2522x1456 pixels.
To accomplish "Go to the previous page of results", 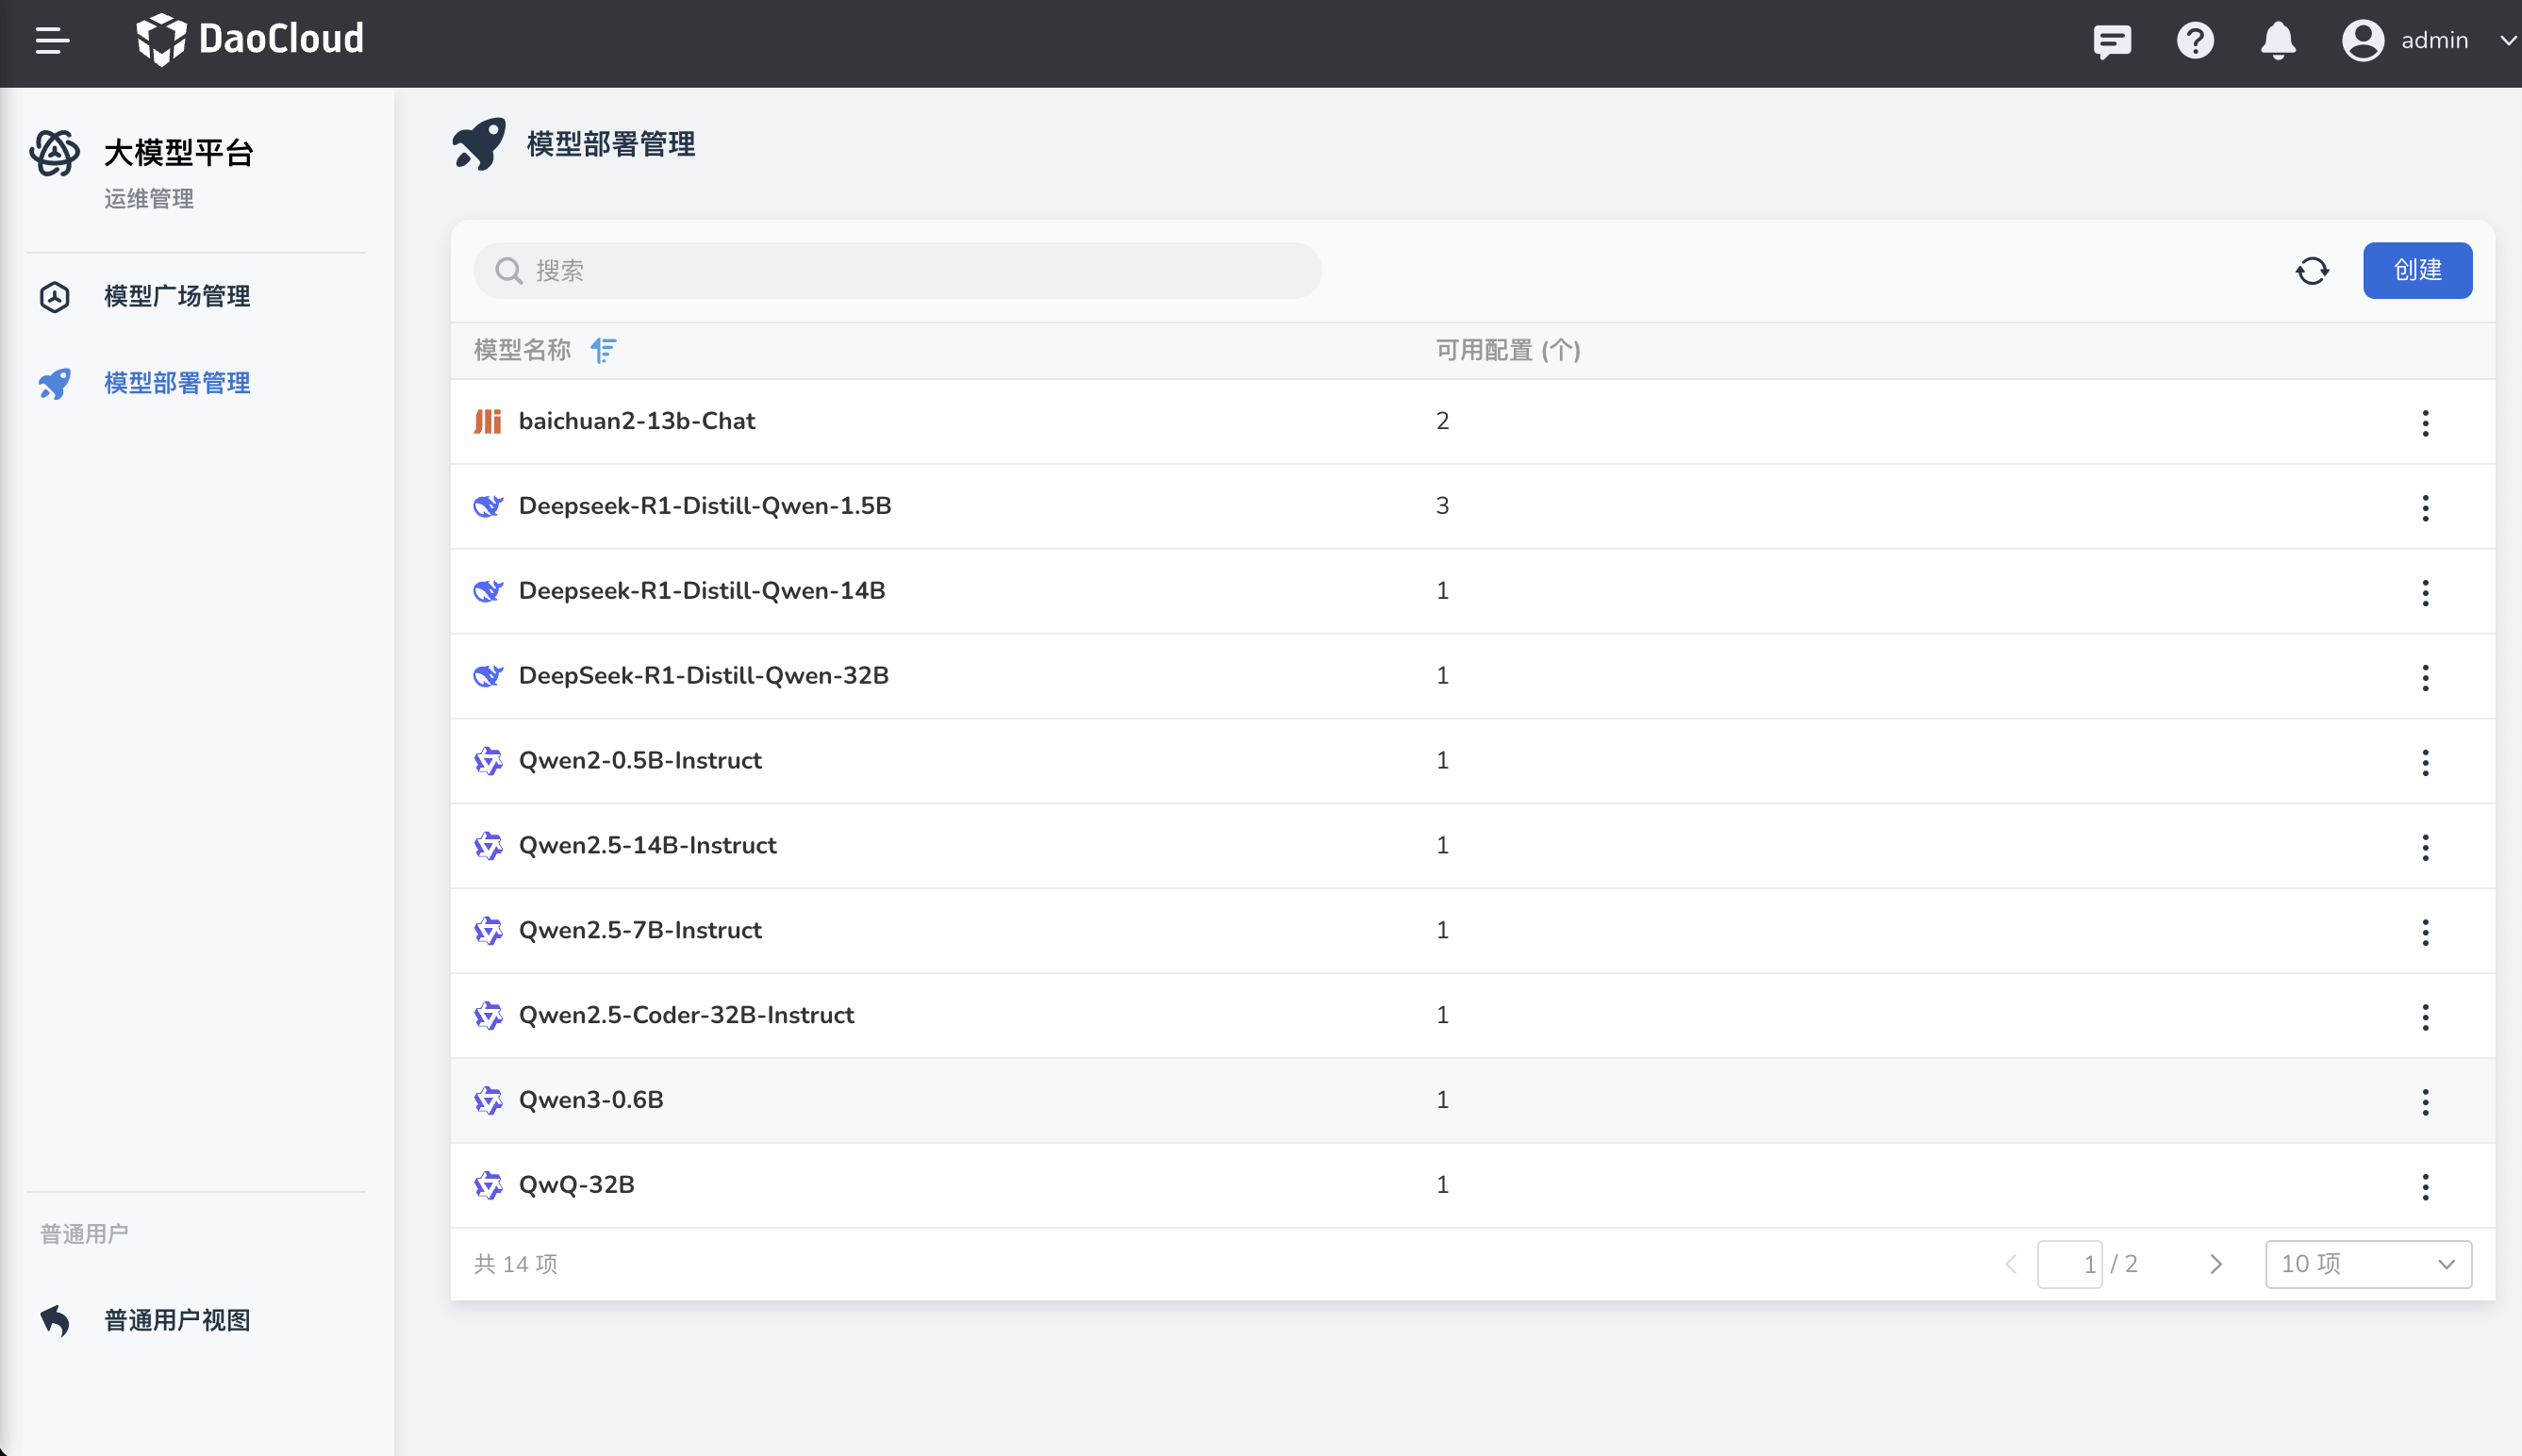I will click(x=2011, y=1264).
